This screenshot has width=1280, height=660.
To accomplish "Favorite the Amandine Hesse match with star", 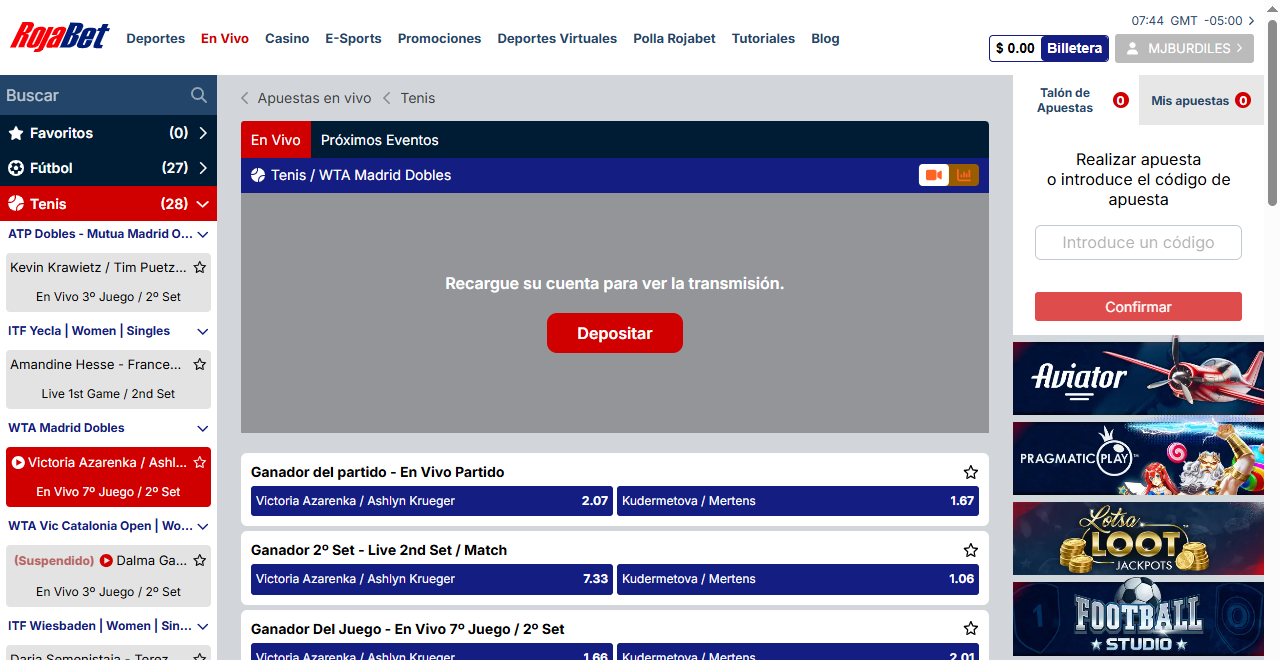I will pos(200,364).
